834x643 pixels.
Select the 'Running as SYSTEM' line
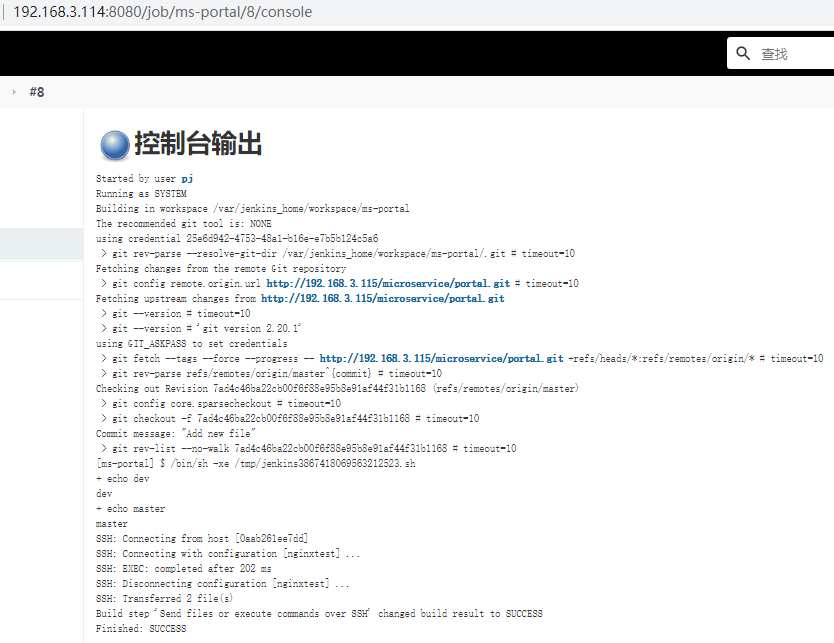141,194
